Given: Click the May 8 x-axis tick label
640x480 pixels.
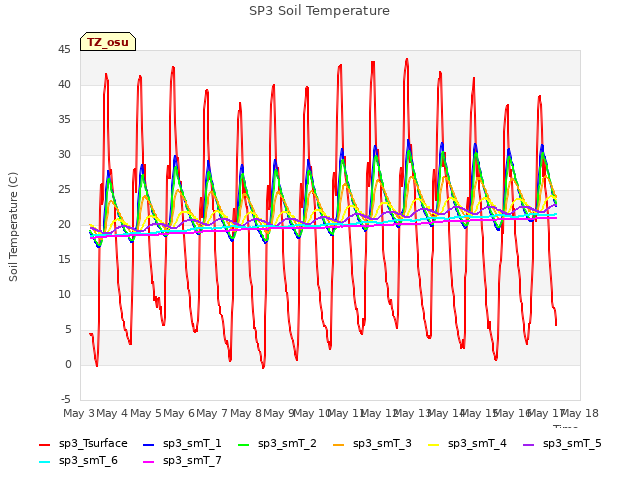Looking at the screenshot, I should pos(246,413).
